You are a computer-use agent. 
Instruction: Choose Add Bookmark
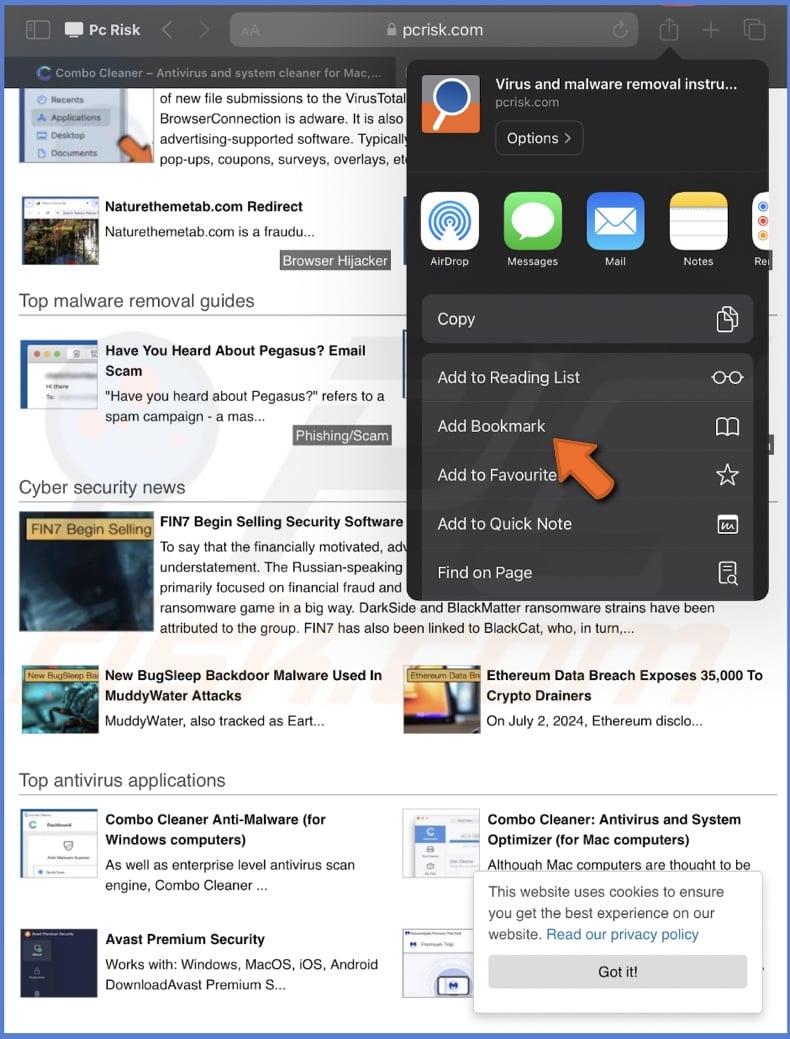pos(587,426)
